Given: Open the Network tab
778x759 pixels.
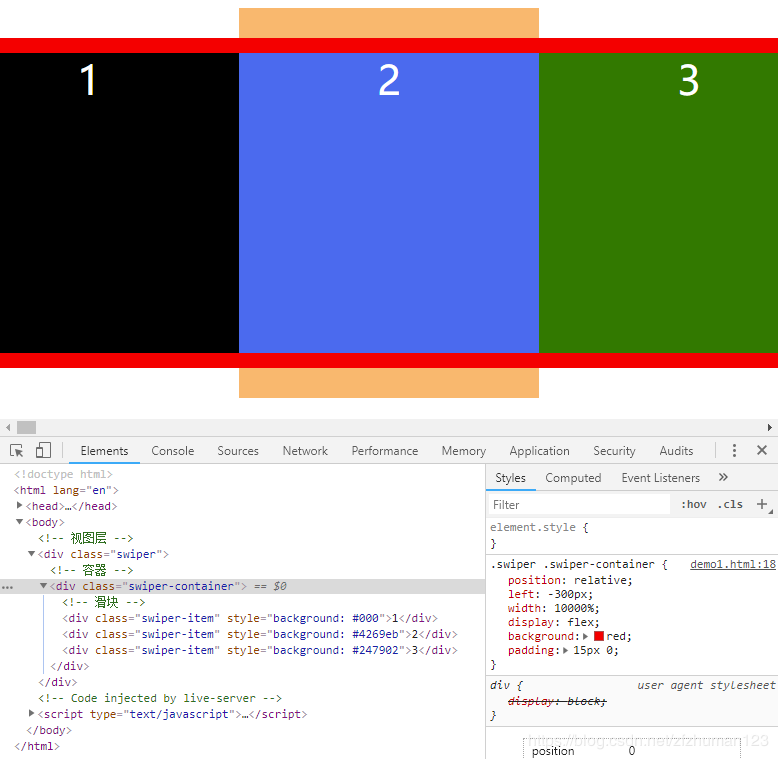Looking at the screenshot, I should tap(305, 450).
